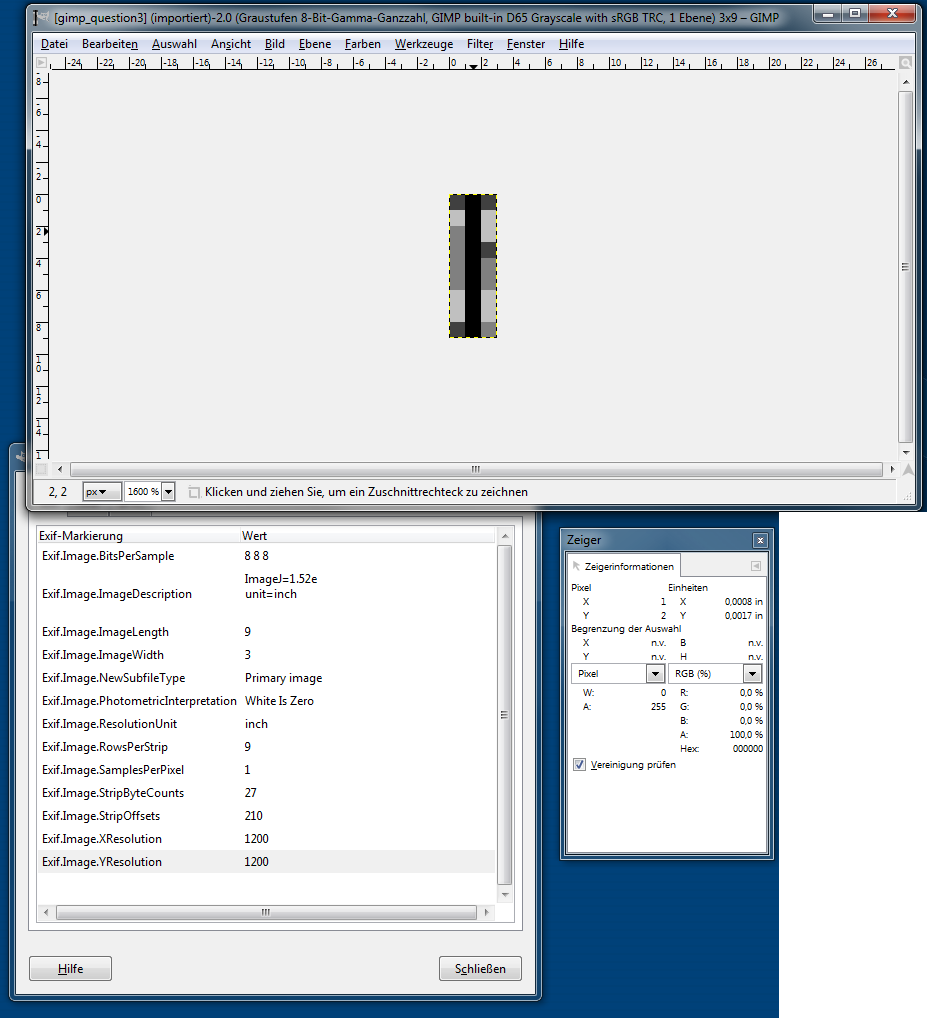Click the Exif list vertical scrollbar thumb
The height and width of the screenshot is (1018, 927).
(x=504, y=715)
